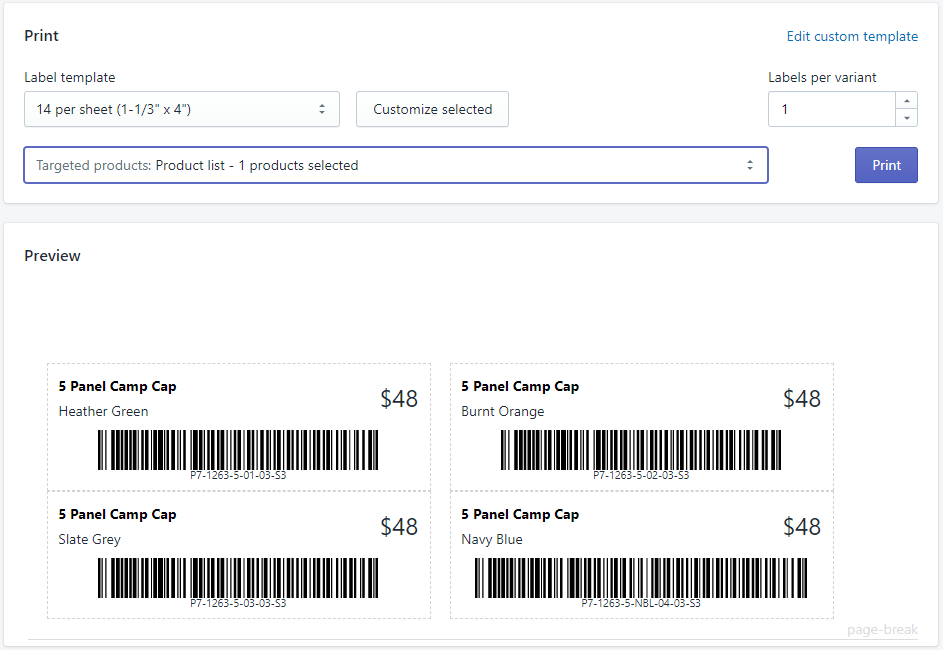
Task: Increase labels per variant with up arrow
Action: pyautogui.click(x=907, y=100)
